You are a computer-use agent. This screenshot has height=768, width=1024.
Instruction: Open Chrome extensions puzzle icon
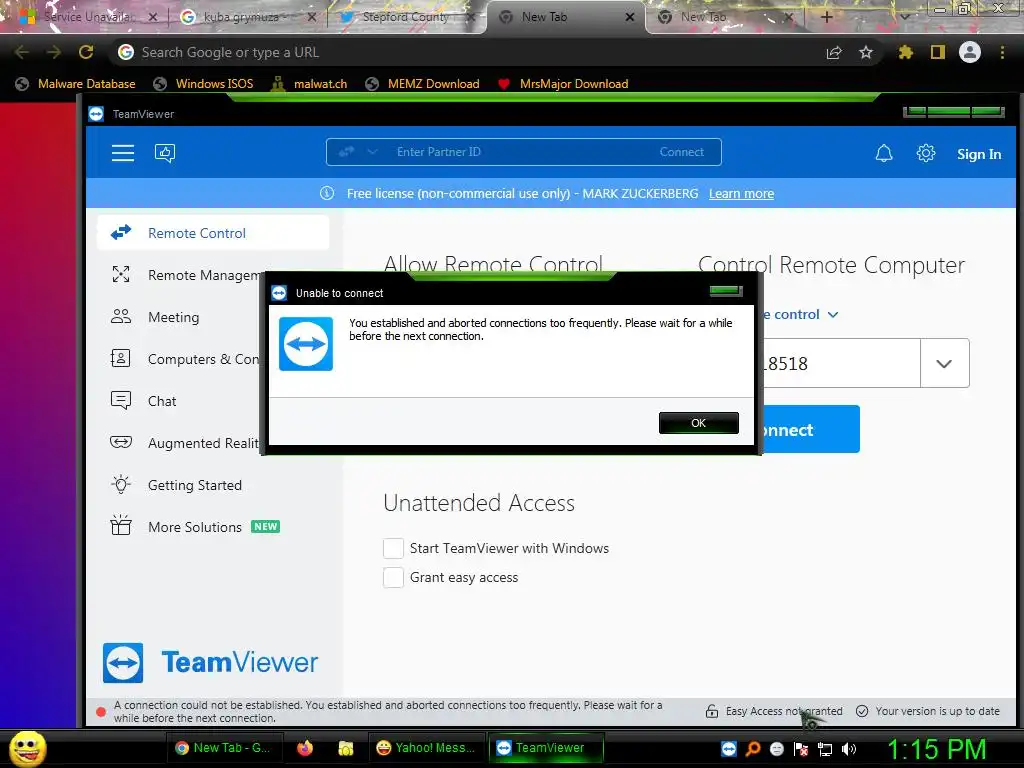[x=905, y=52]
